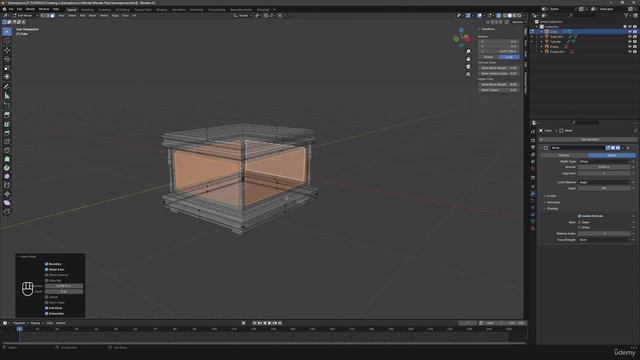Collapse the Shading section
The image size is (640, 360).
(x=552, y=209)
